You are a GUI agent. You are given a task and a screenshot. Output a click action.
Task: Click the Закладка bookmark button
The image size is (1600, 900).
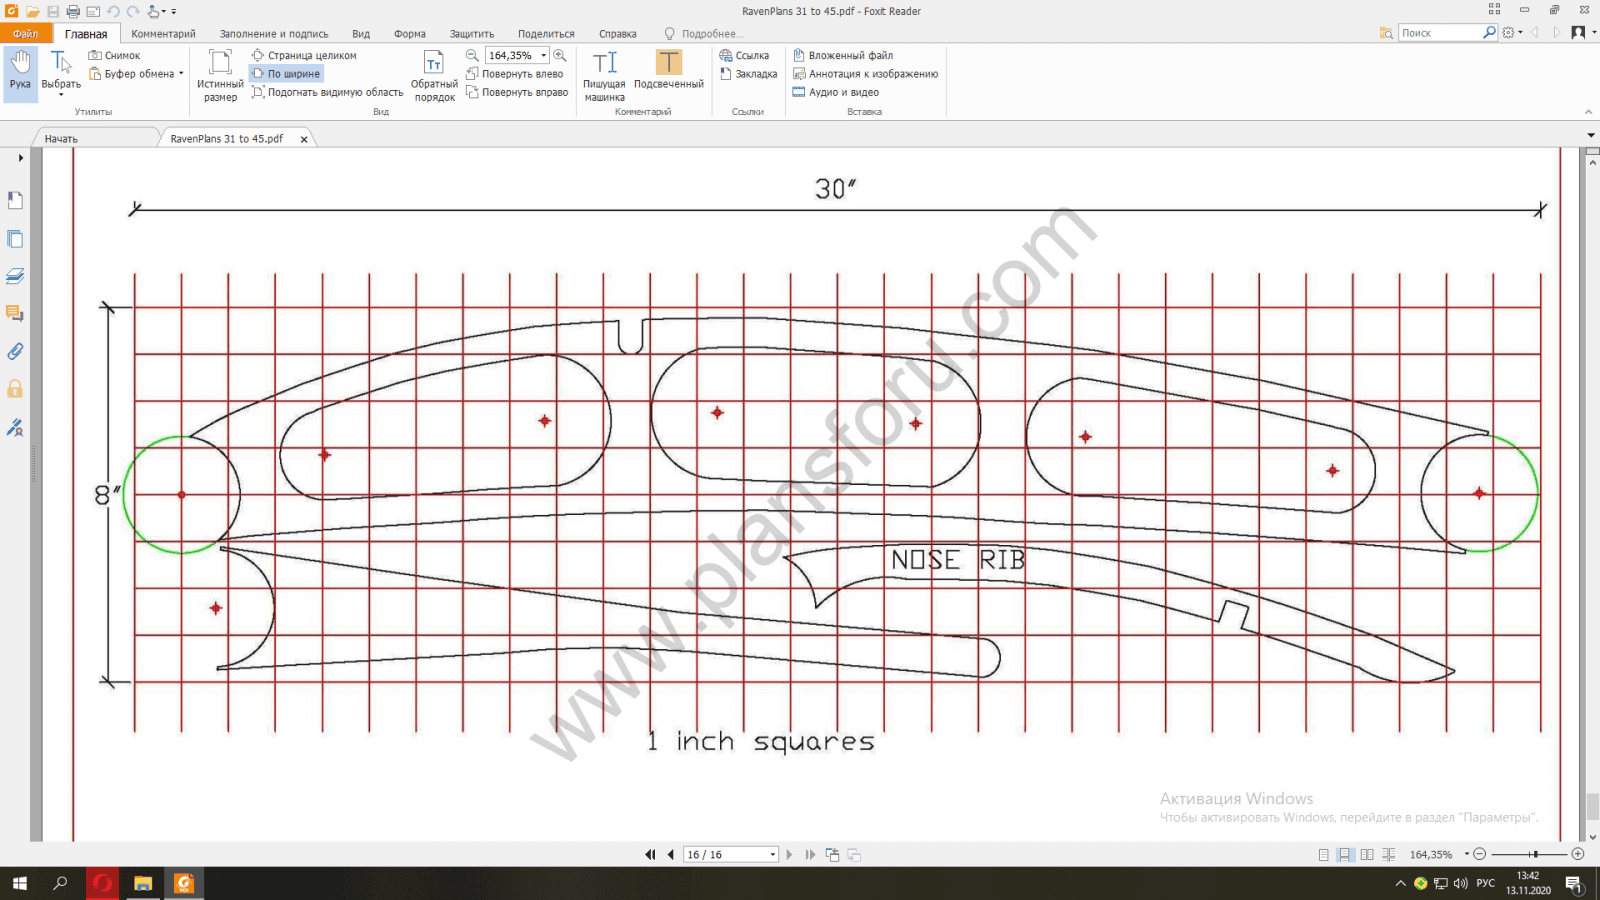[x=748, y=74]
